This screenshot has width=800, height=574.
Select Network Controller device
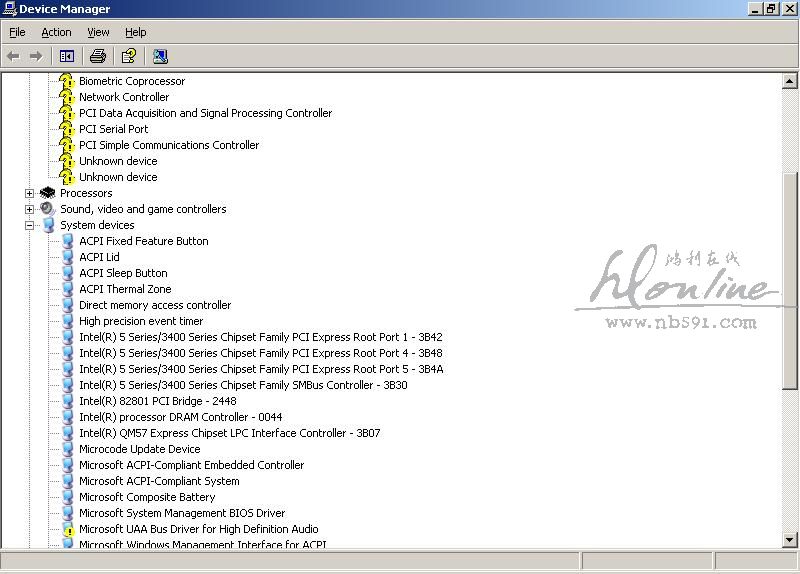124,97
